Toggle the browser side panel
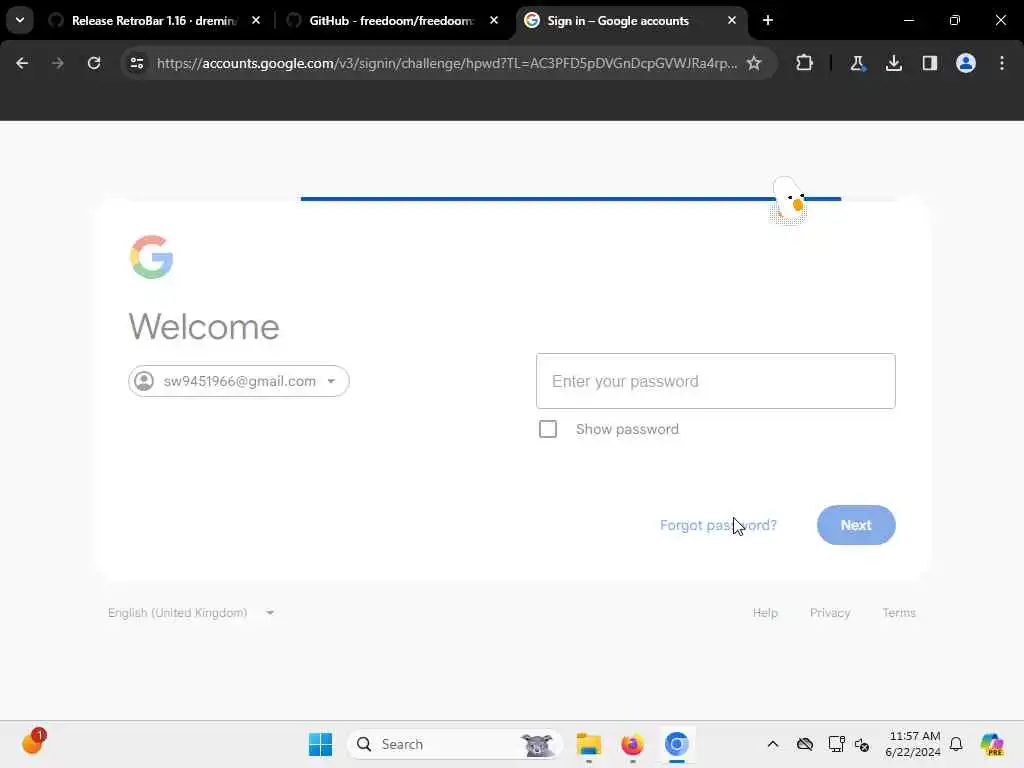The width and height of the screenshot is (1024, 768). pyautogui.click(x=930, y=63)
